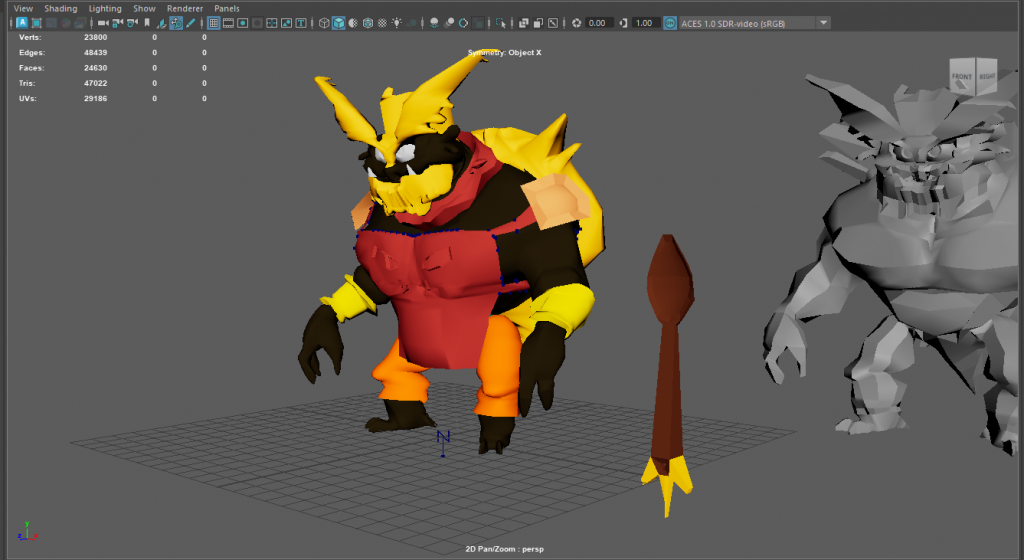Toggle the Safe Action icon
This screenshot has width=1024, height=560.
tap(286, 23)
